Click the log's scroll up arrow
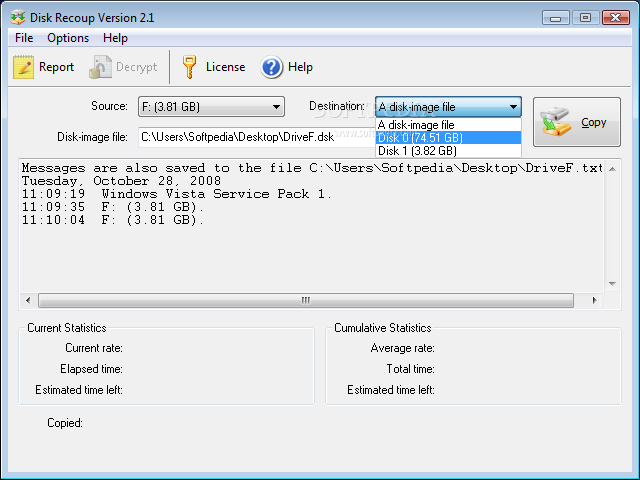 click(612, 169)
